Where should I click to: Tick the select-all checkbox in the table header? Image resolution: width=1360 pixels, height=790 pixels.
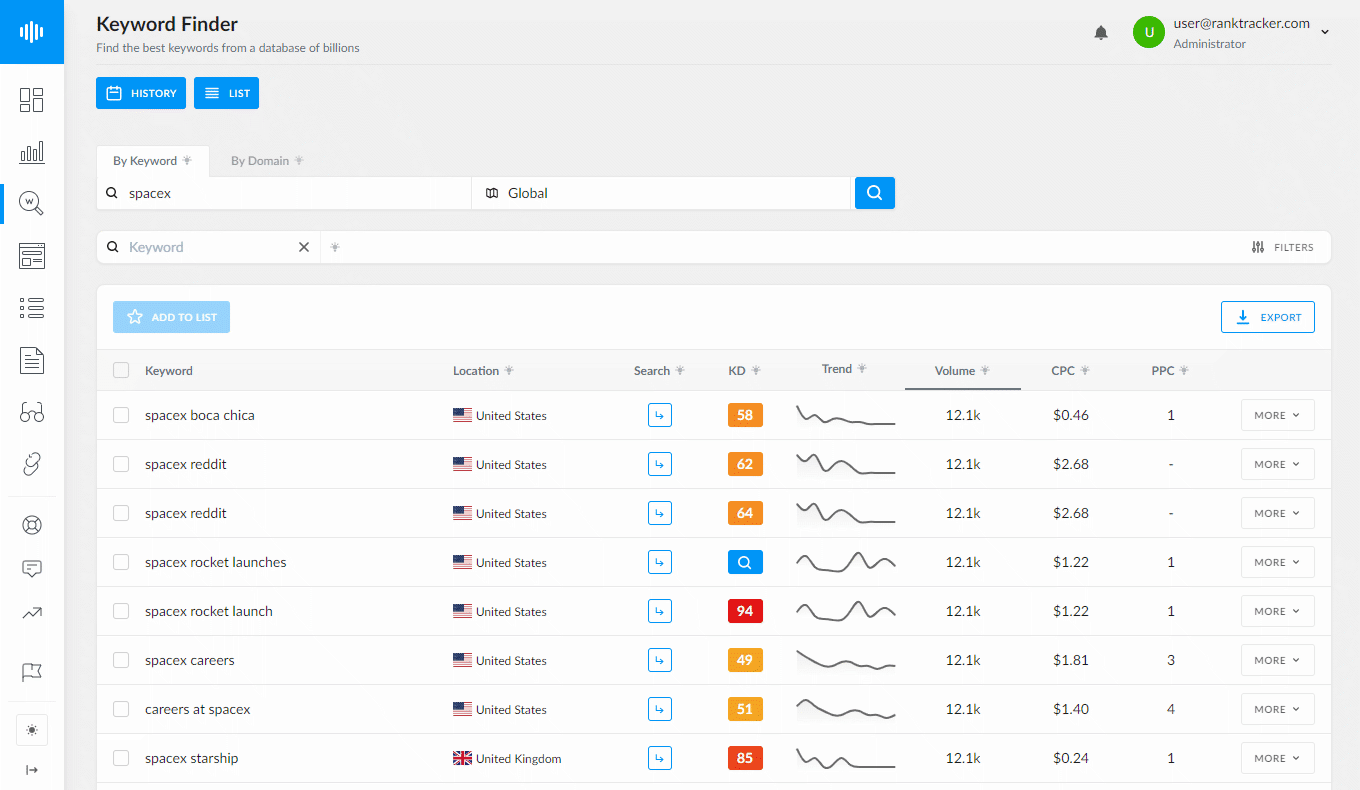[x=121, y=369]
